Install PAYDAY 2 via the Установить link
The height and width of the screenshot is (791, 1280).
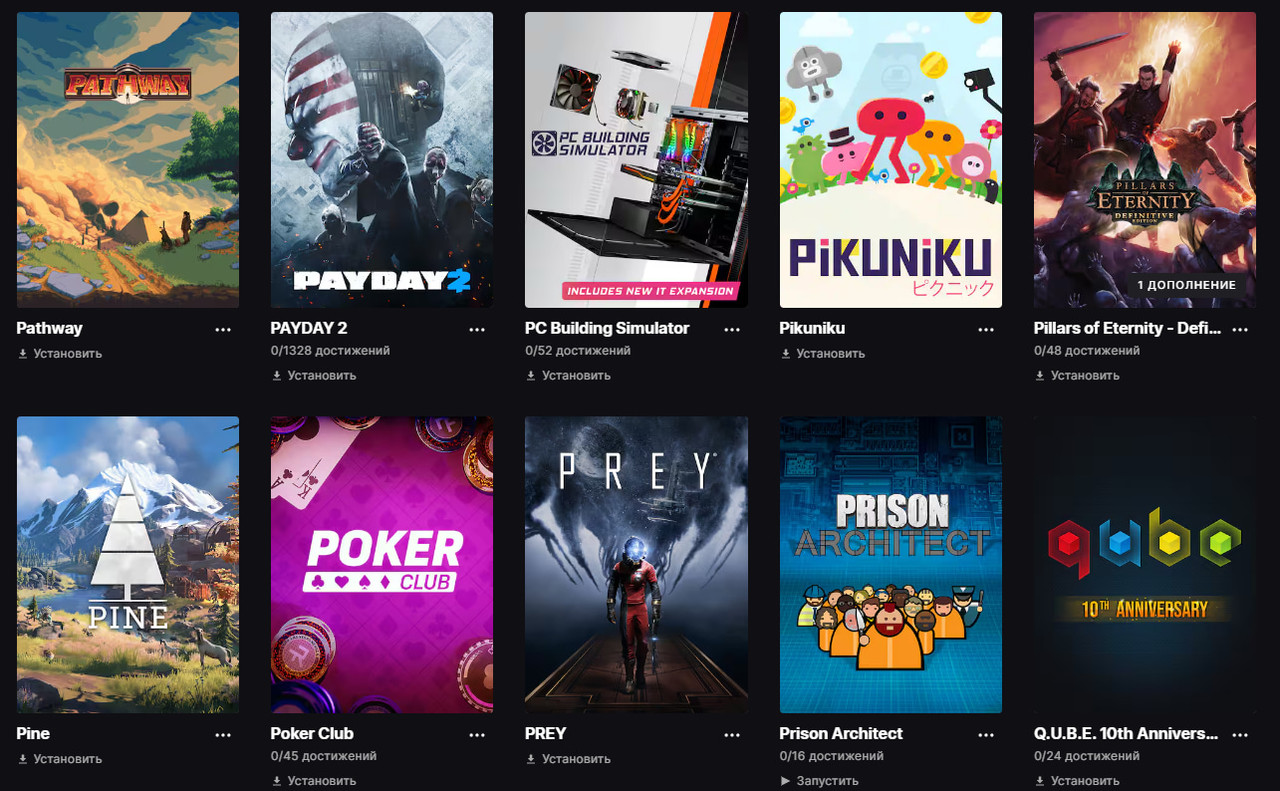314,375
